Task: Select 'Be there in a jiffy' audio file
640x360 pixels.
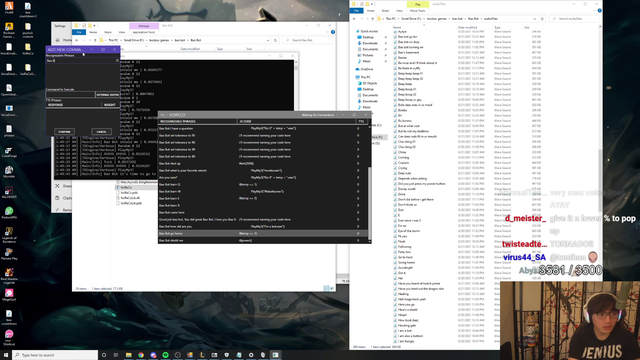Action: click(409, 68)
